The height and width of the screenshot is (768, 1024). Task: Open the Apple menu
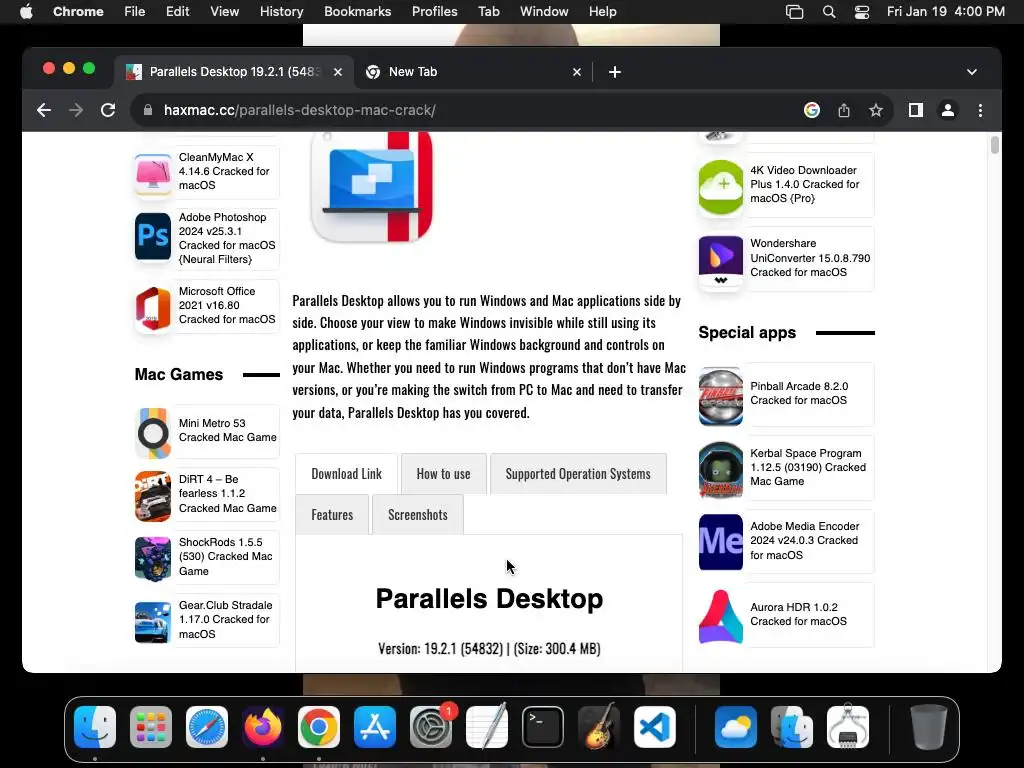coord(26,12)
